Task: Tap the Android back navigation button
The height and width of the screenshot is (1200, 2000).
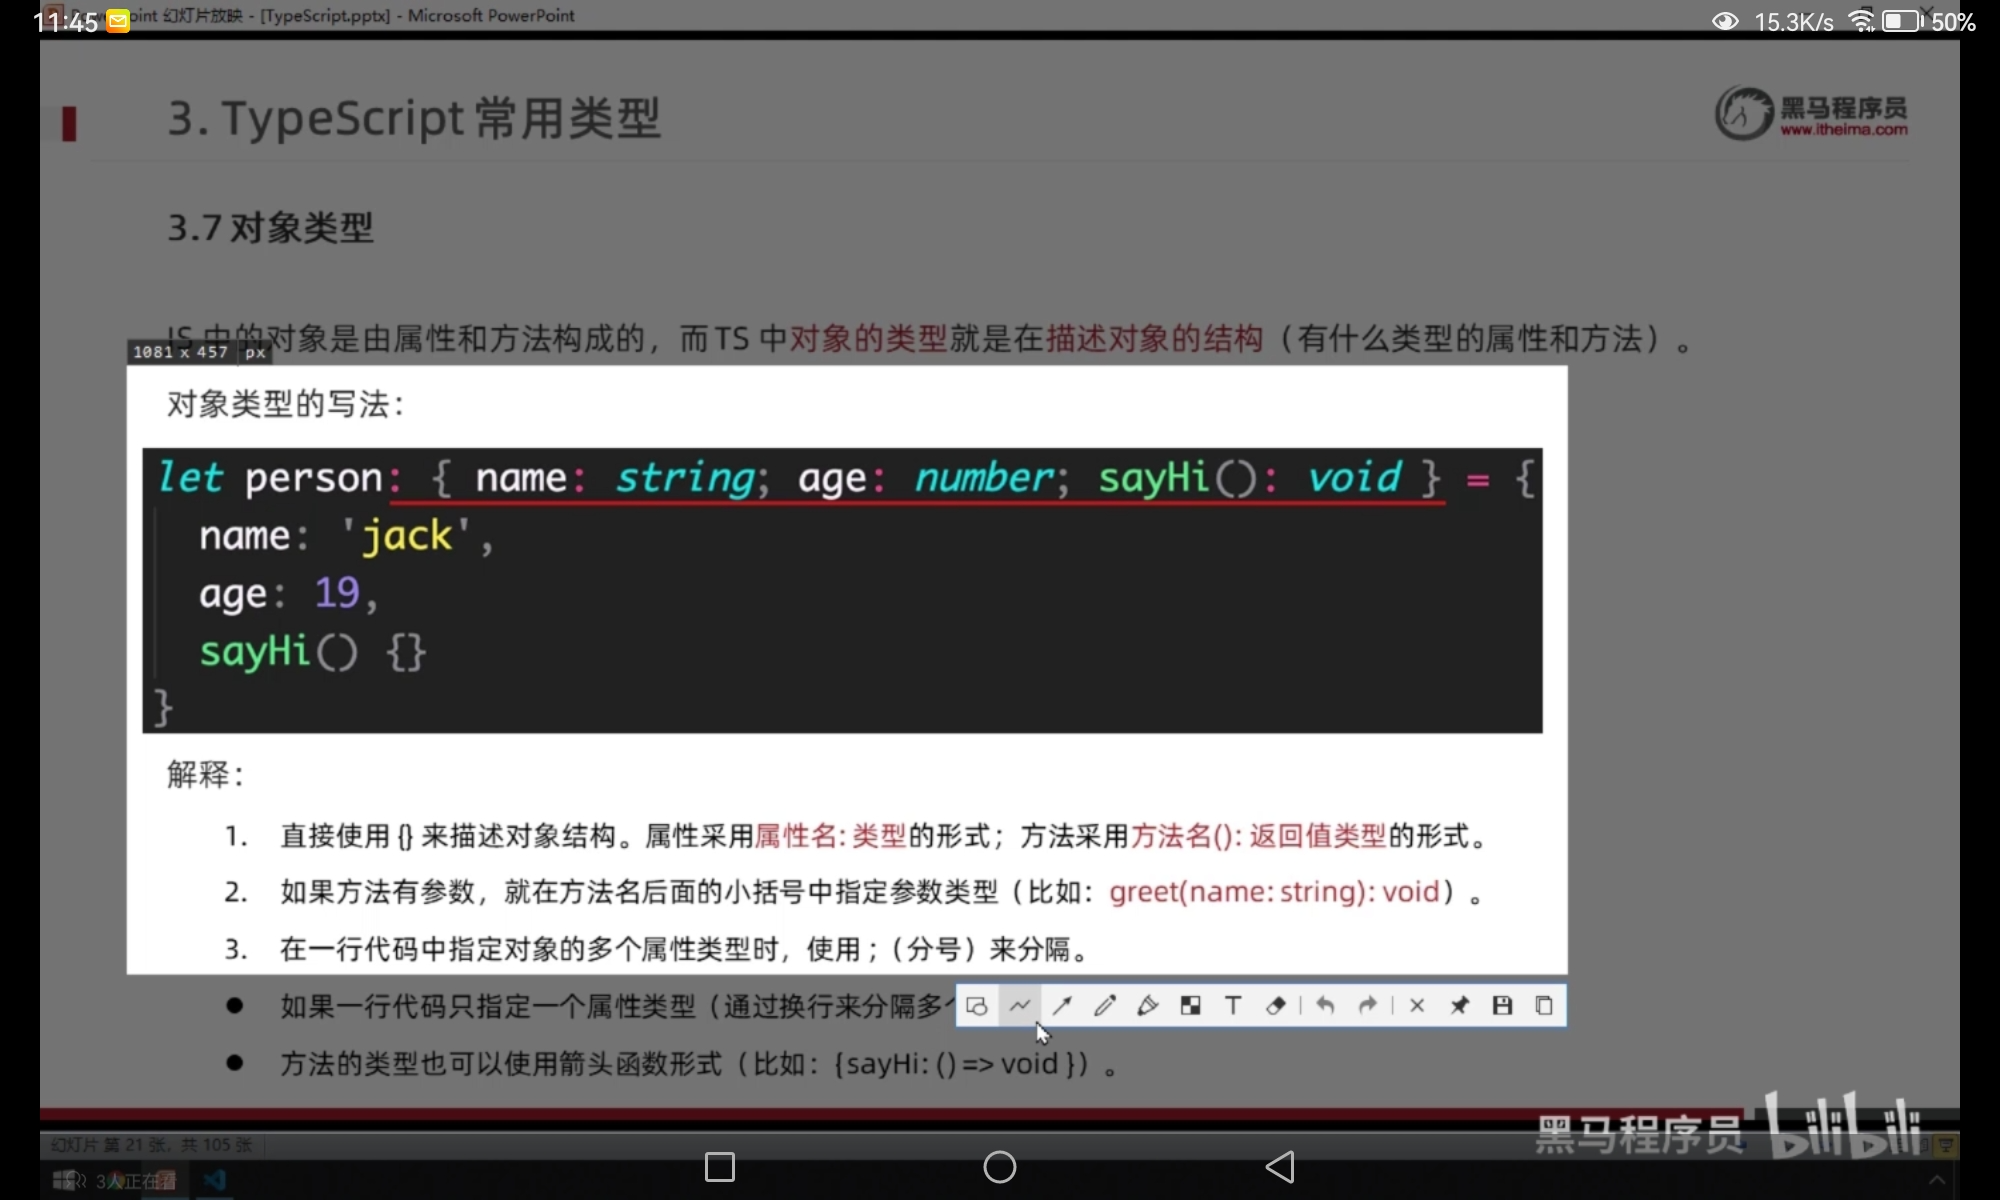Action: point(1280,1167)
